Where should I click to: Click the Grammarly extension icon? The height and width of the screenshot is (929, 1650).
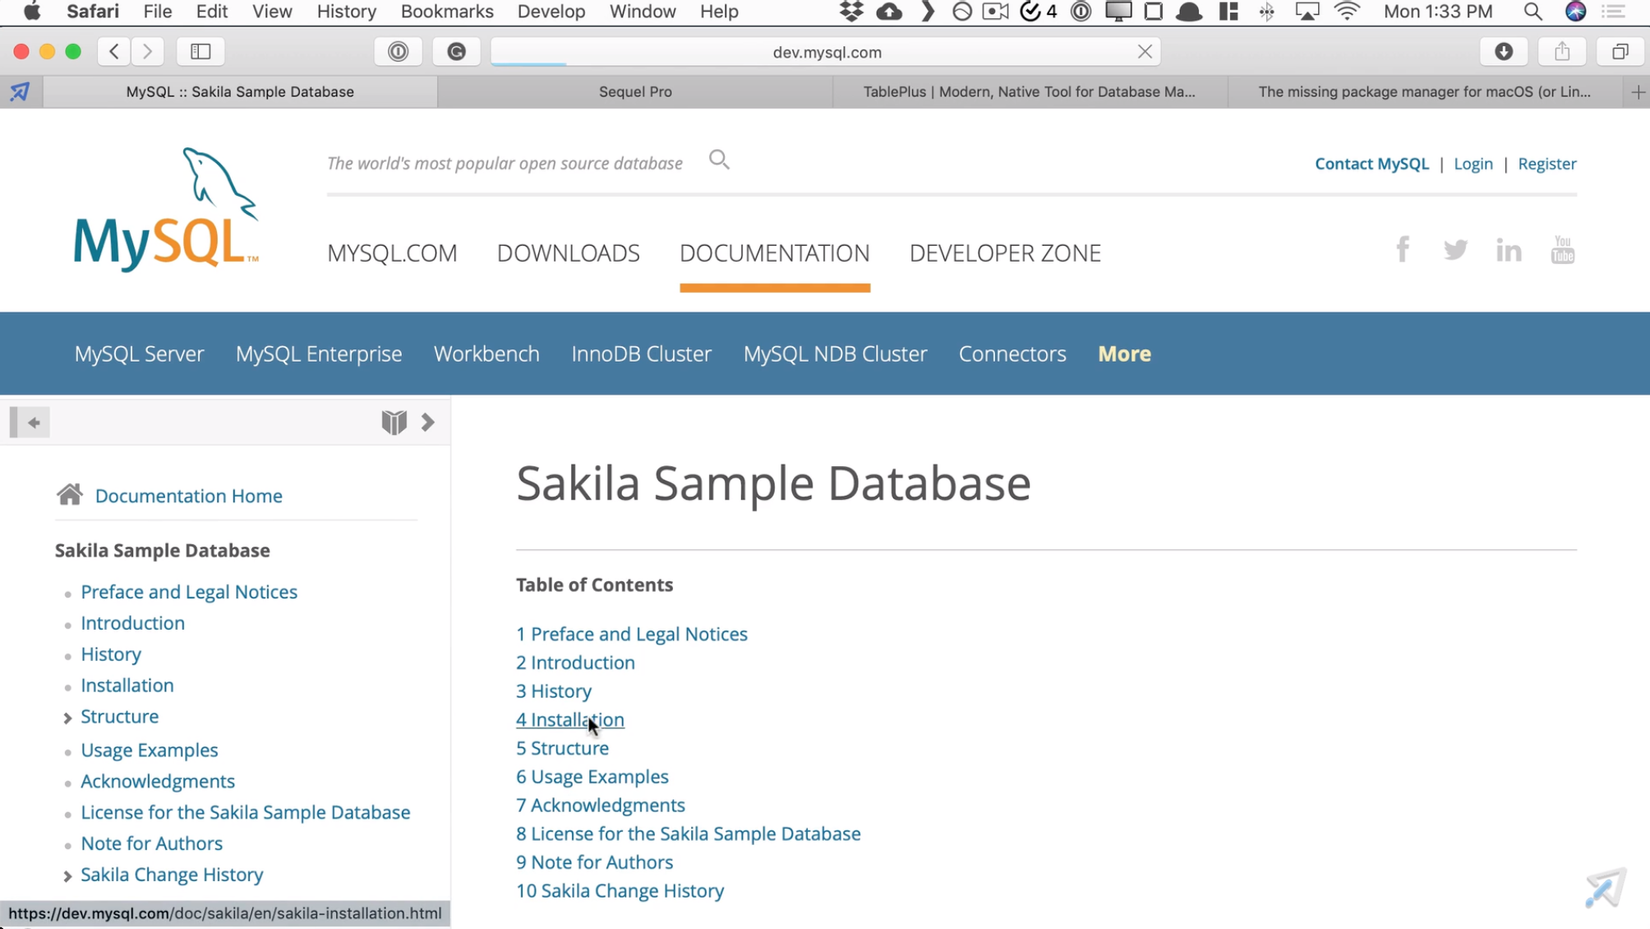[456, 51]
